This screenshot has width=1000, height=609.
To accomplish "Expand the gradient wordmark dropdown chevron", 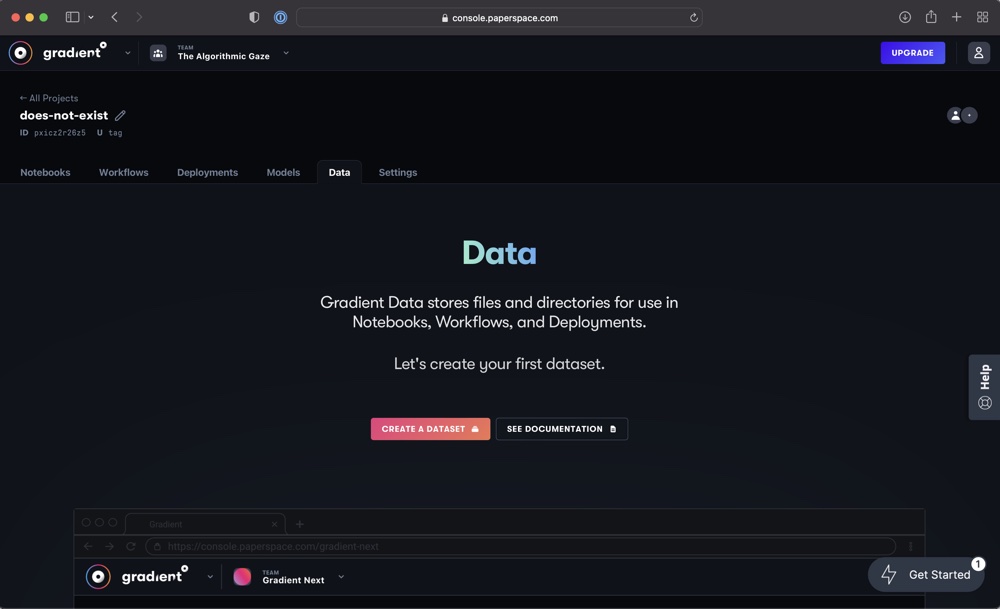I will point(127,53).
